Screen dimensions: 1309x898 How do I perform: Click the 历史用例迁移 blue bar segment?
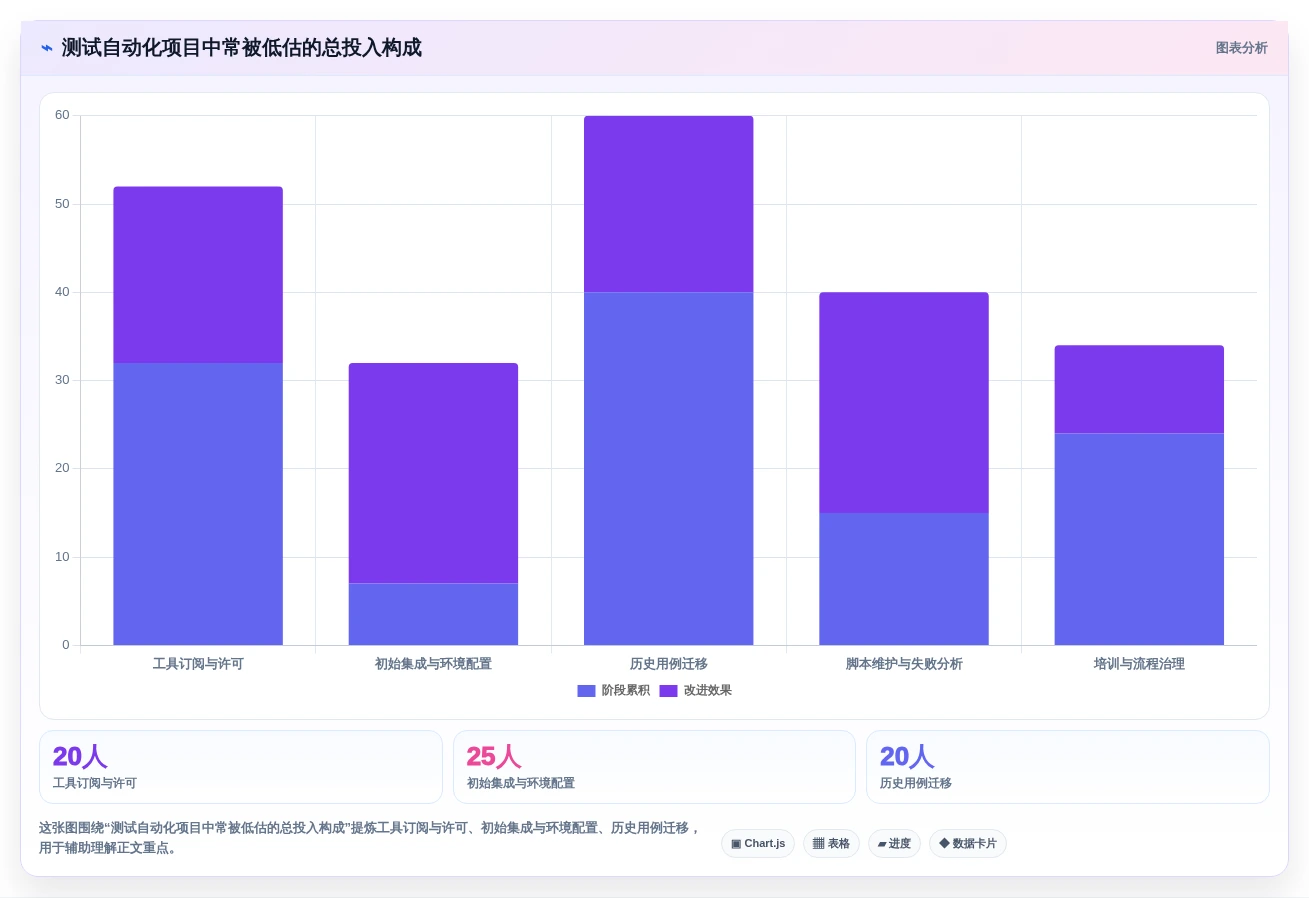pos(668,468)
